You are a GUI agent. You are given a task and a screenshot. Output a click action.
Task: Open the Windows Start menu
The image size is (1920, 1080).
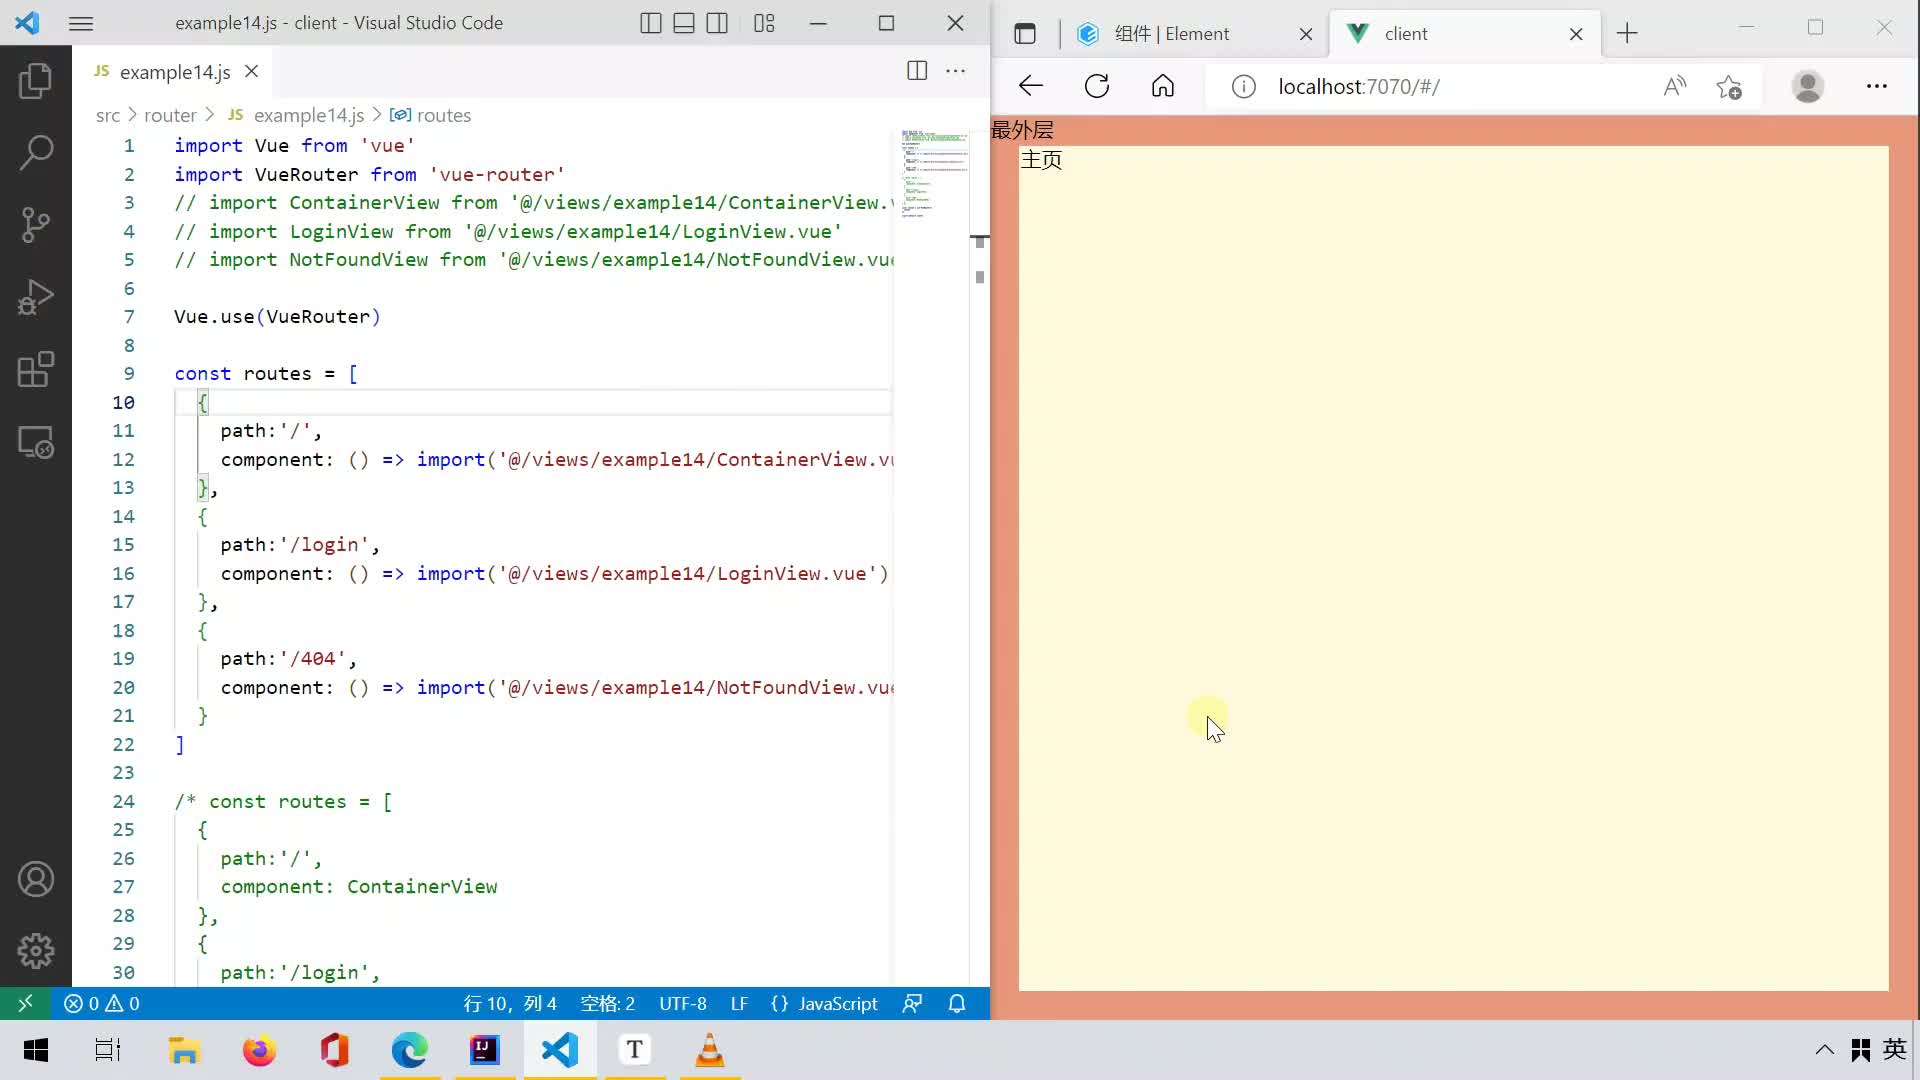pos(36,1050)
